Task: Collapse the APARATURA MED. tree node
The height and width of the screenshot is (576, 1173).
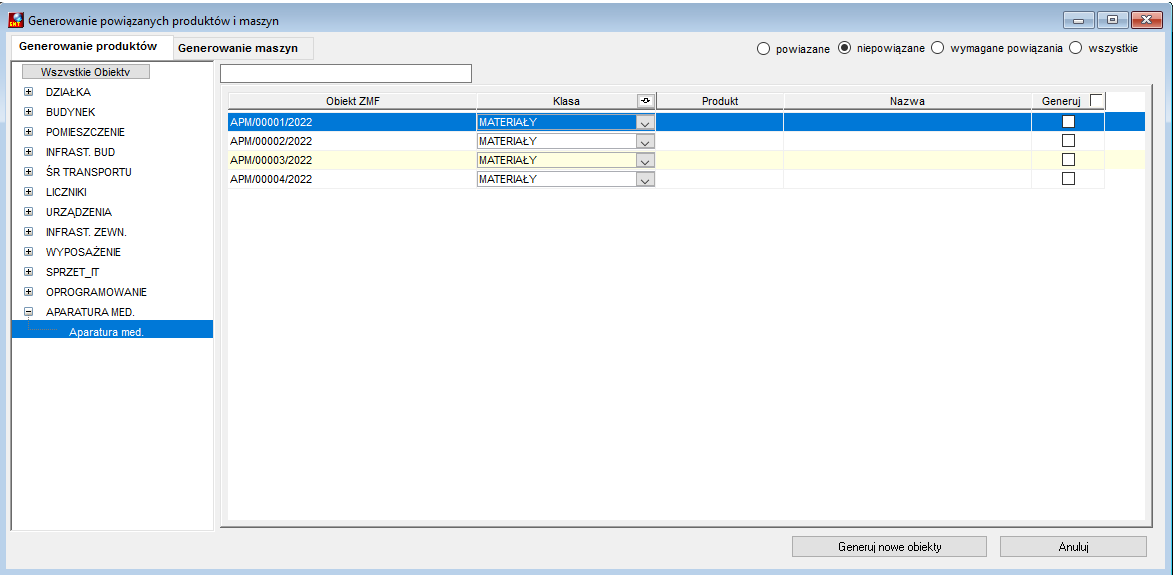Action: 28,311
